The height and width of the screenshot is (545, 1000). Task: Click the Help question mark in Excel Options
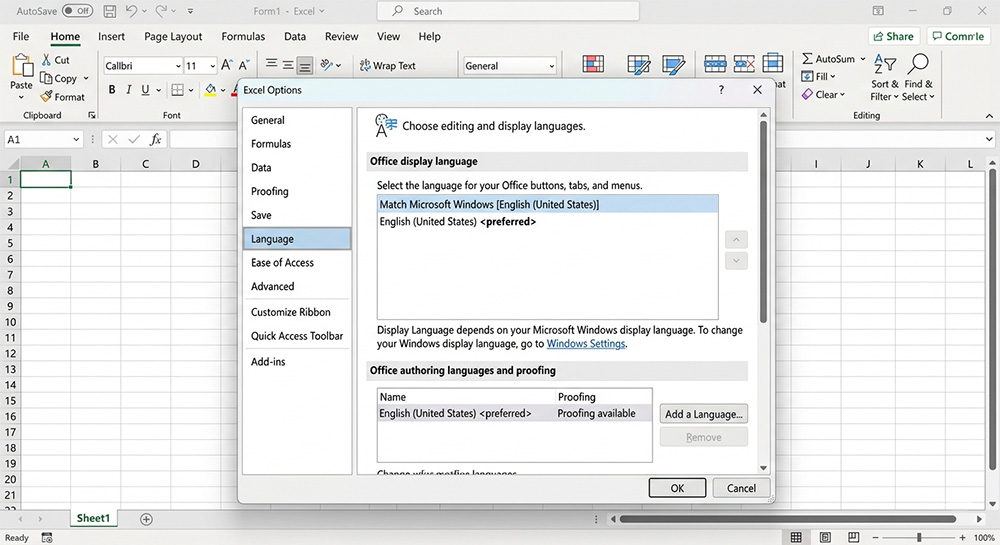(721, 90)
